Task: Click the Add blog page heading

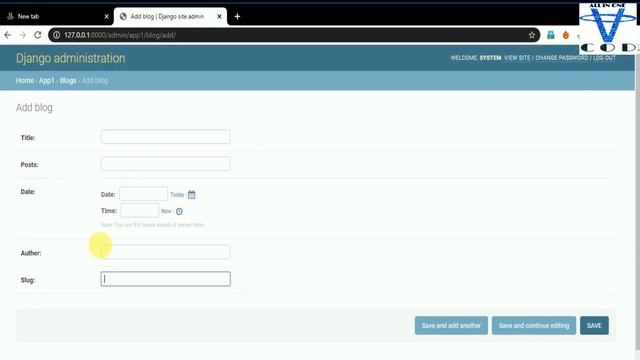Action: click(34, 107)
